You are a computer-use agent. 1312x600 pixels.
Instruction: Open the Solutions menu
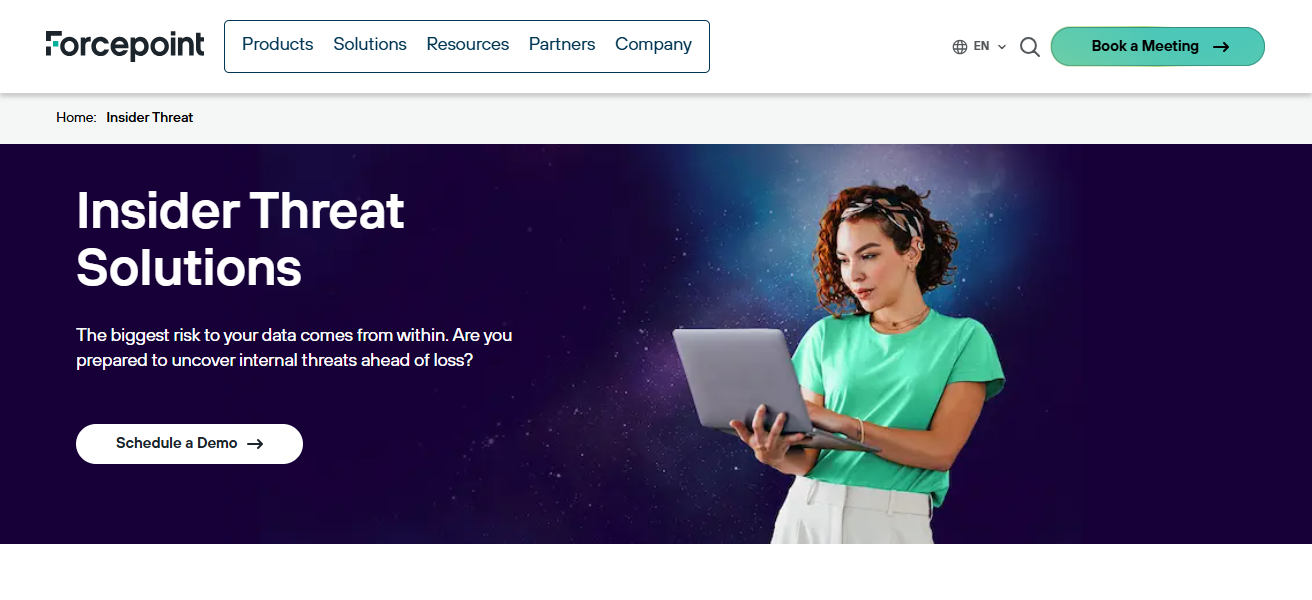click(370, 45)
